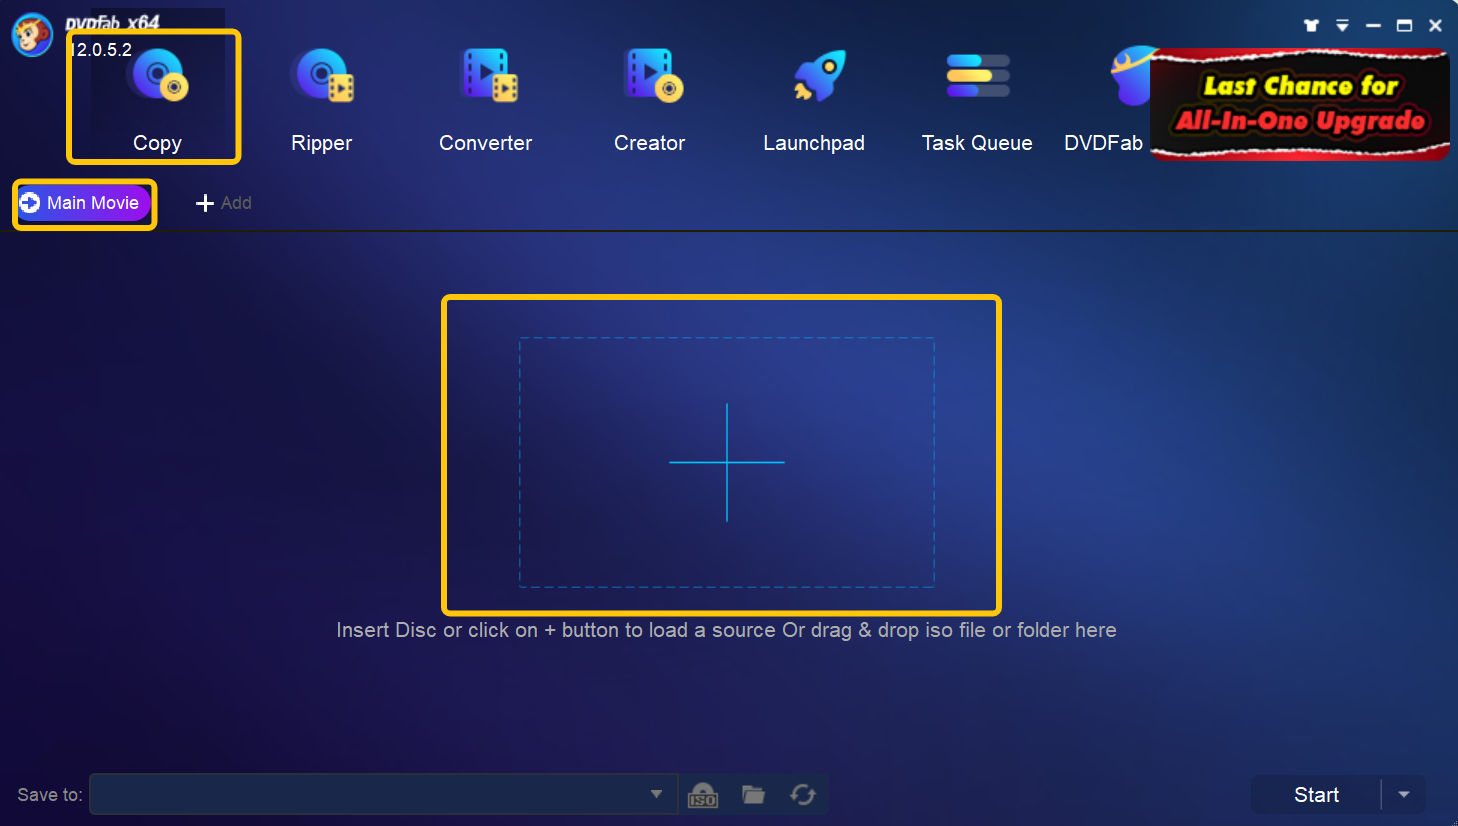Click the Add source button
The image size is (1458, 826).
(x=223, y=203)
